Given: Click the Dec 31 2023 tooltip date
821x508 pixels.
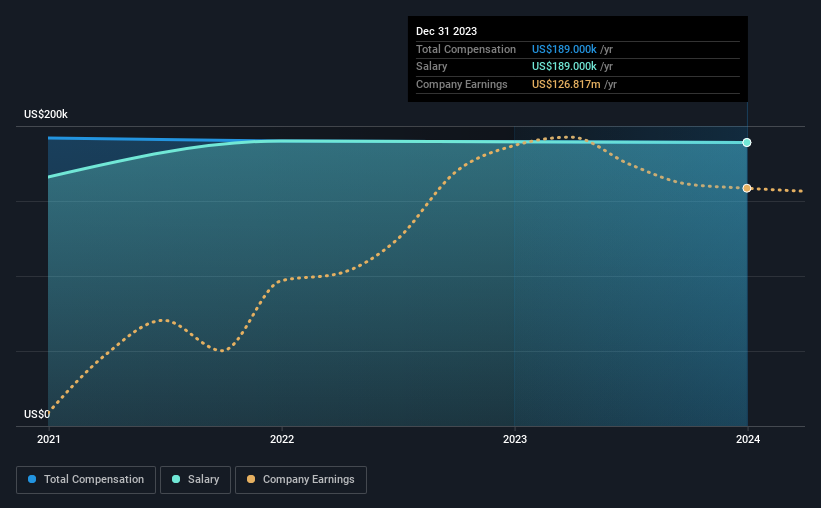Looking at the screenshot, I should tap(446, 31).
